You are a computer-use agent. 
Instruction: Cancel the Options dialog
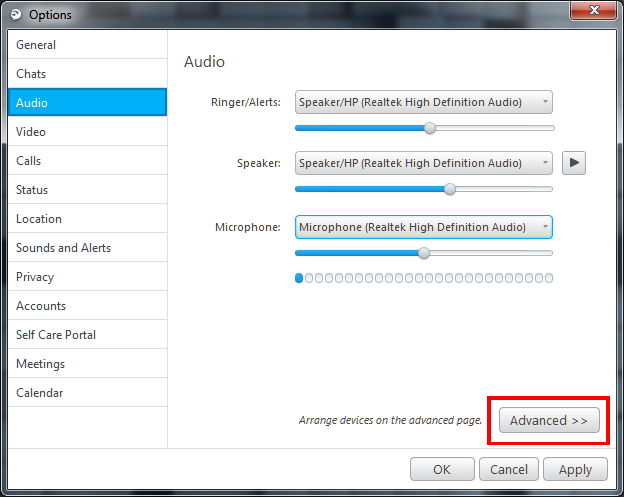(x=509, y=469)
